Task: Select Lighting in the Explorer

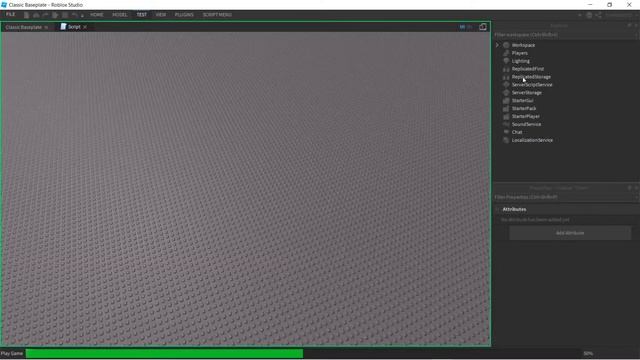Action: [x=520, y=61]
